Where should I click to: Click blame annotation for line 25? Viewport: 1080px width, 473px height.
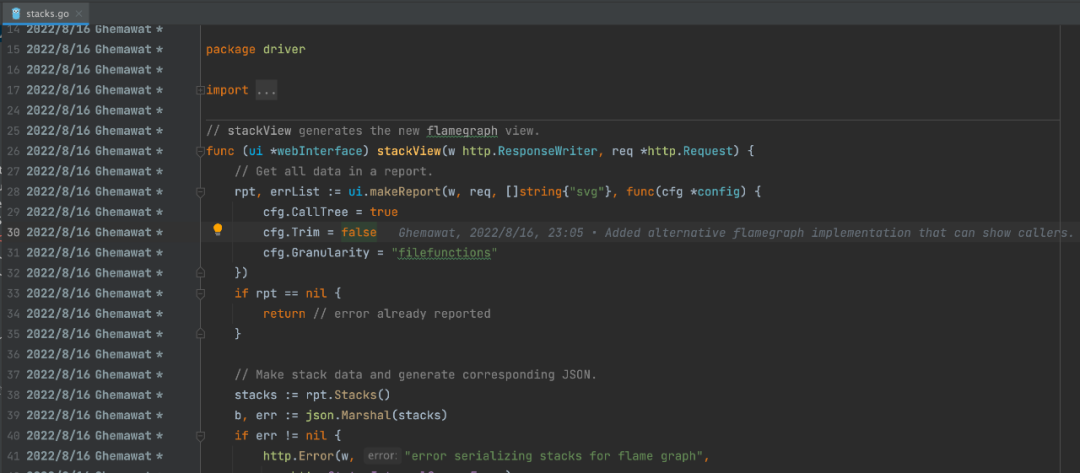94,131
